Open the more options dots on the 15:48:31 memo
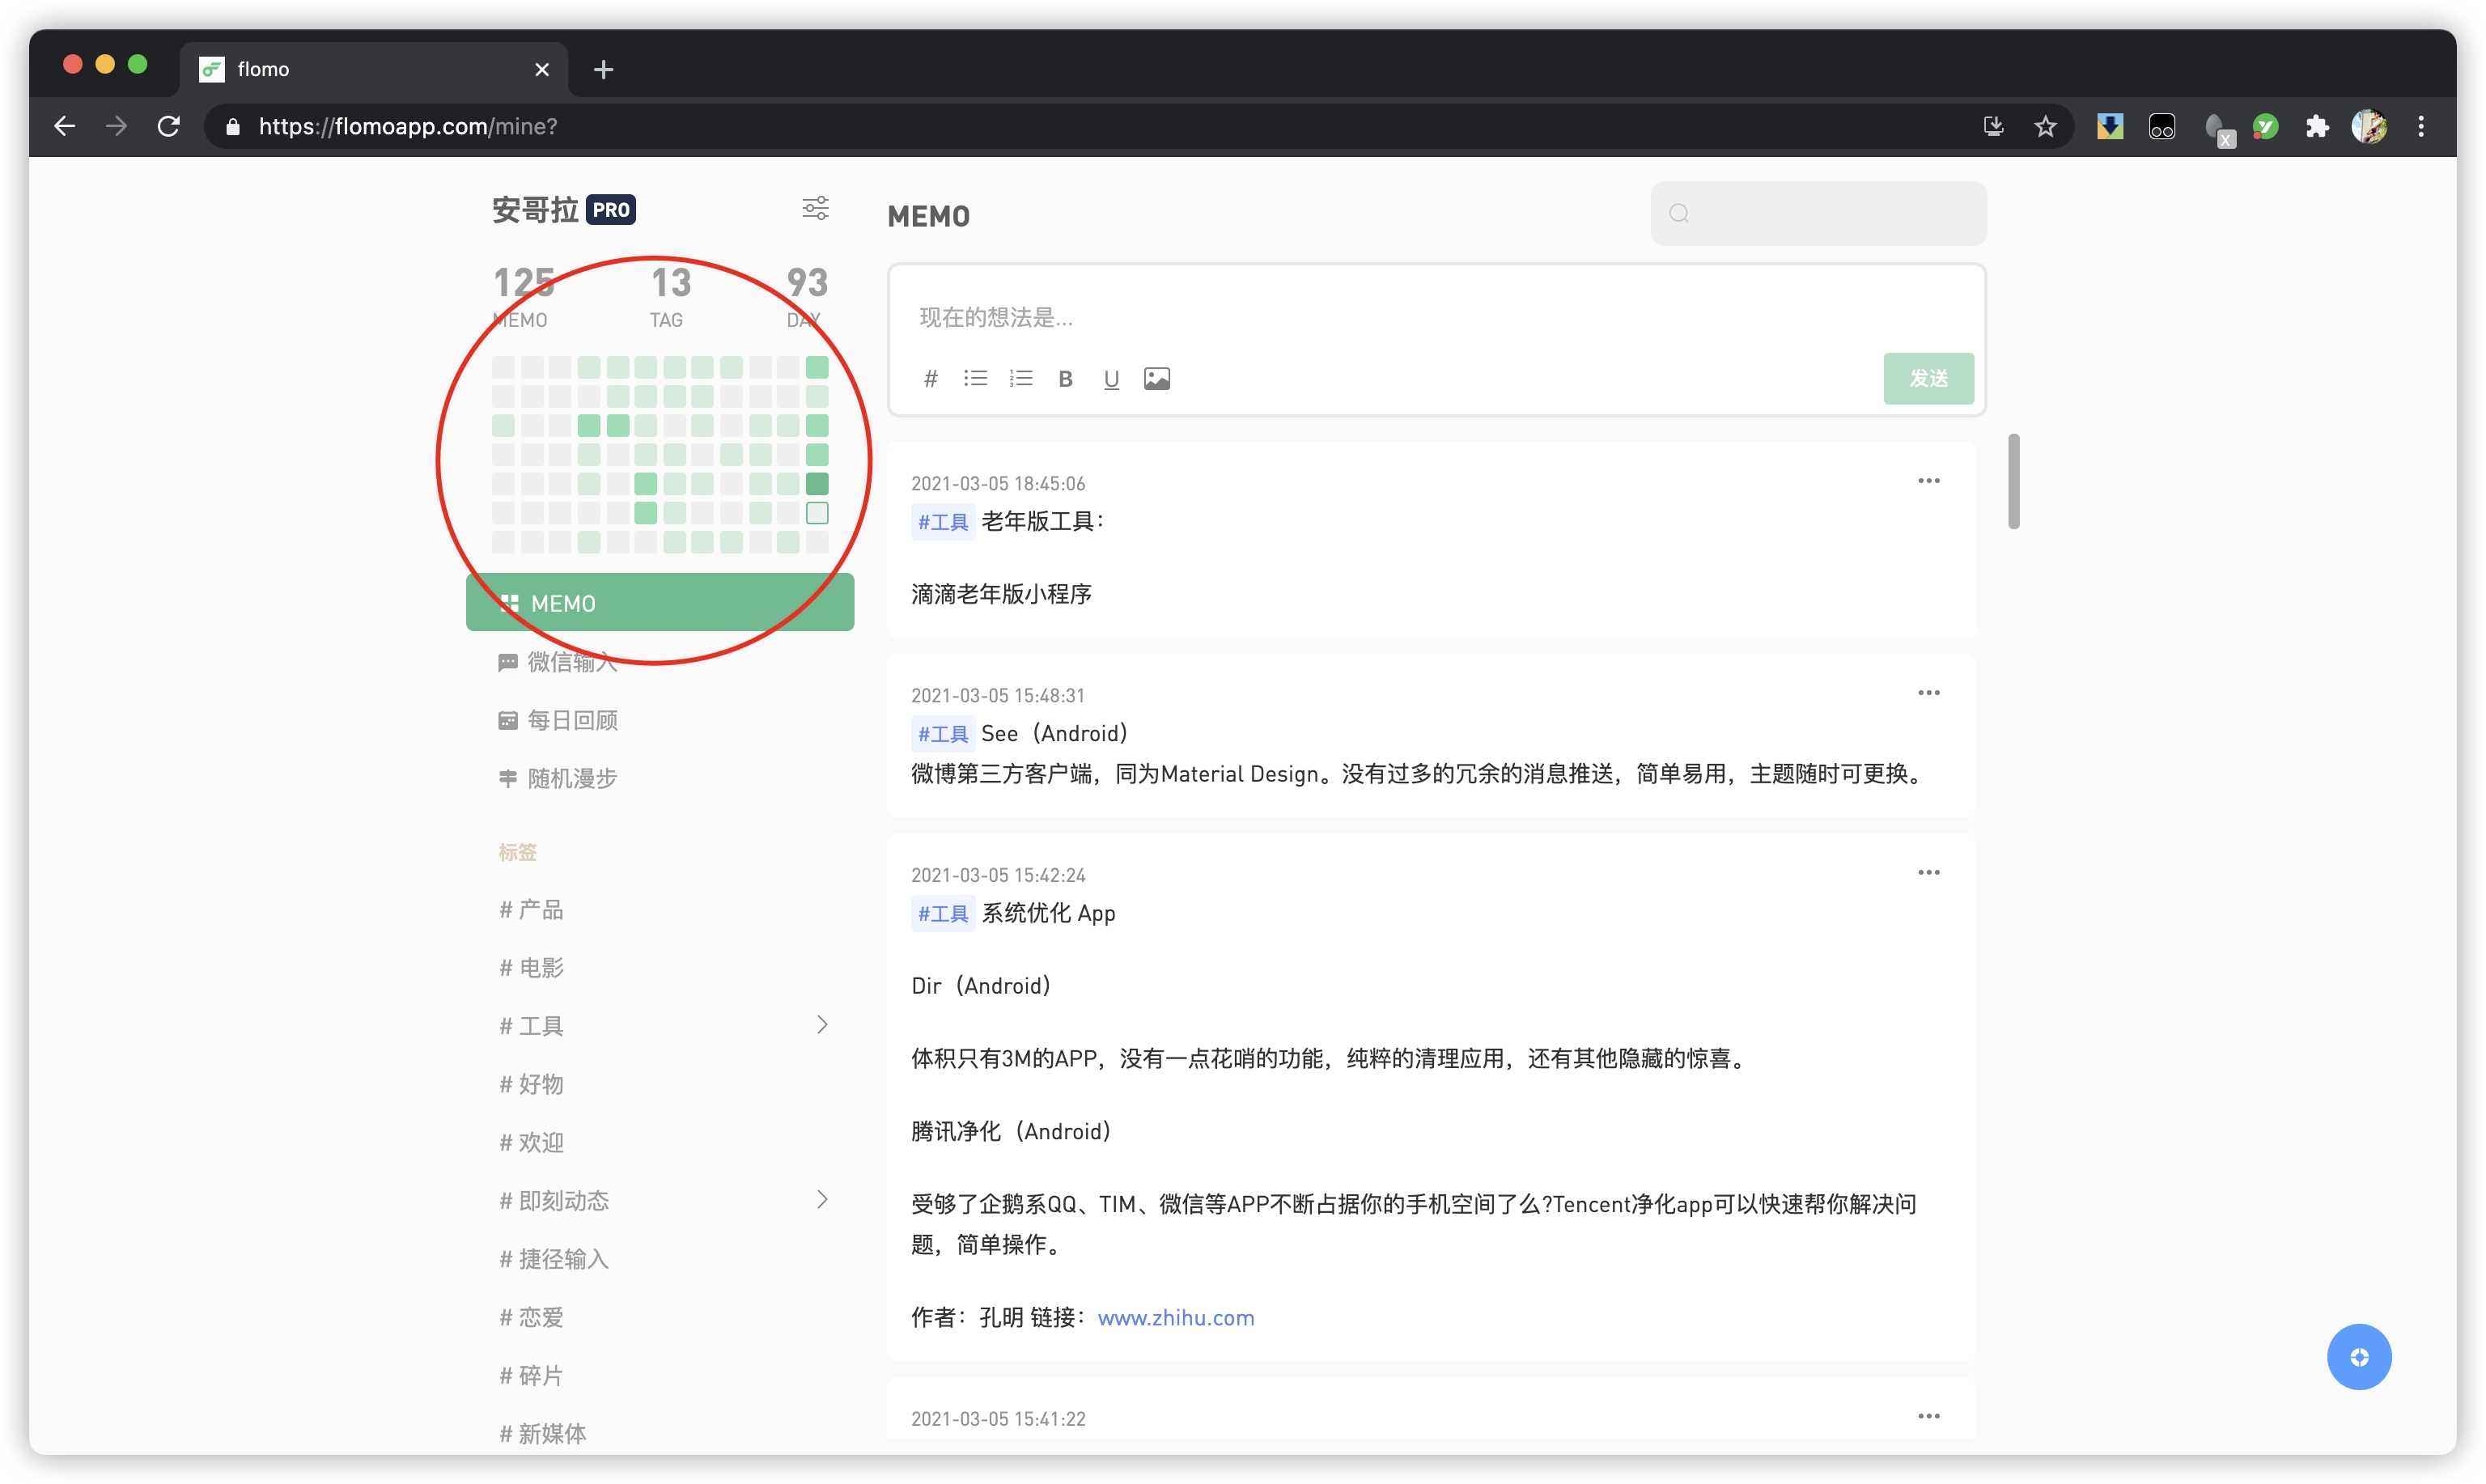Image resolution: width=2486 pixels, height=1484 pixels. point(1928,693)
